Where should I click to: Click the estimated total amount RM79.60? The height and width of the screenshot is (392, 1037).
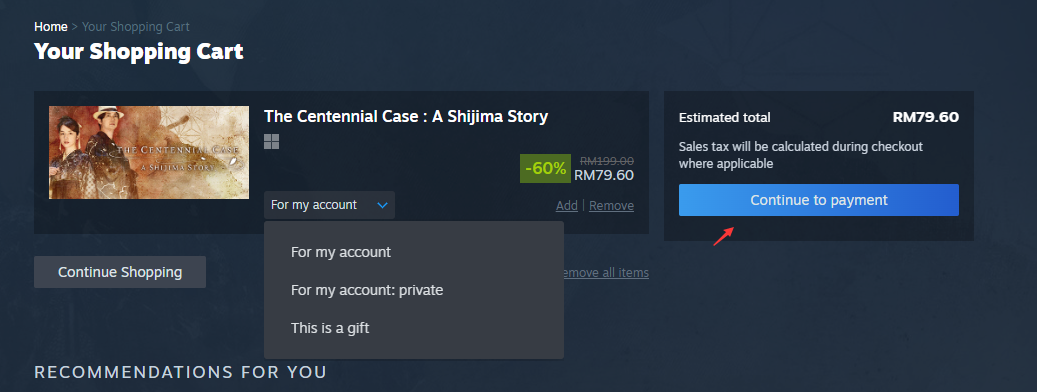click(925, 117)
